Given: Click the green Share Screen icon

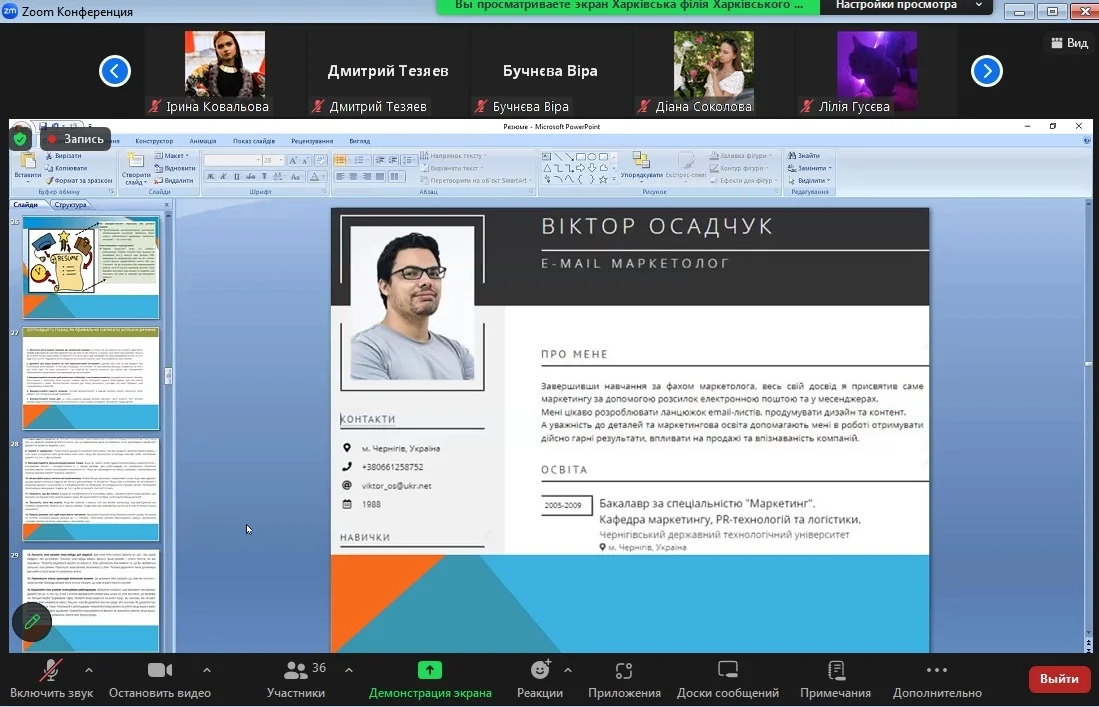Looking at the screenshot, I should pos(430,670).
